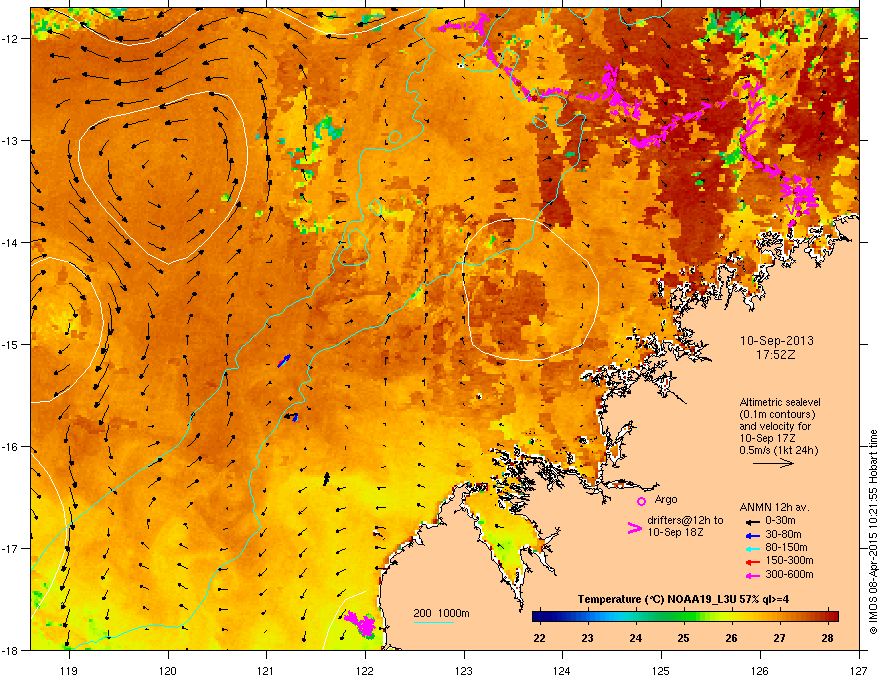Click the 300-600m depth label

tap(789, 574)
